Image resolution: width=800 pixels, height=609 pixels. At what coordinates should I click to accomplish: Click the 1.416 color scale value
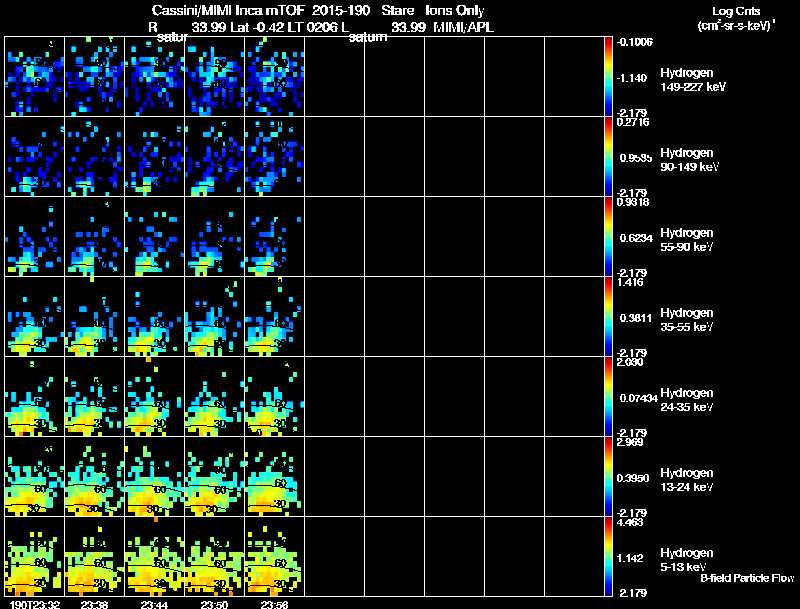click(x=630, y=283)
